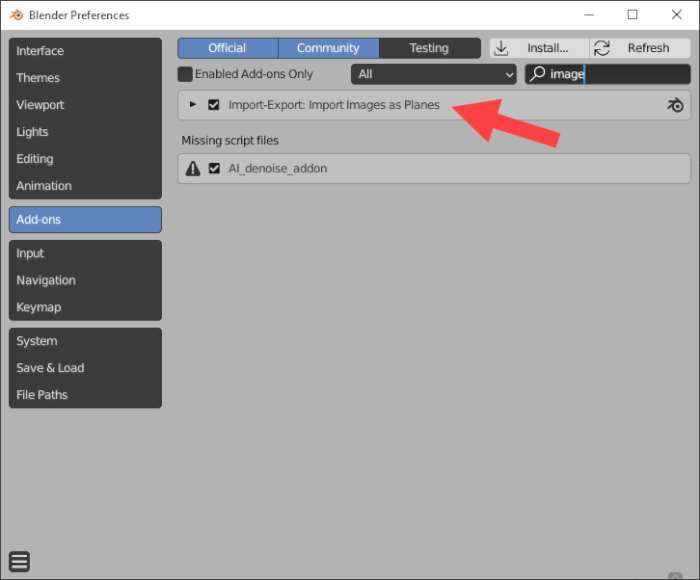The image size is (700, 580).
Task: Go to Navigation preferences
Action: tap(85, 280)
